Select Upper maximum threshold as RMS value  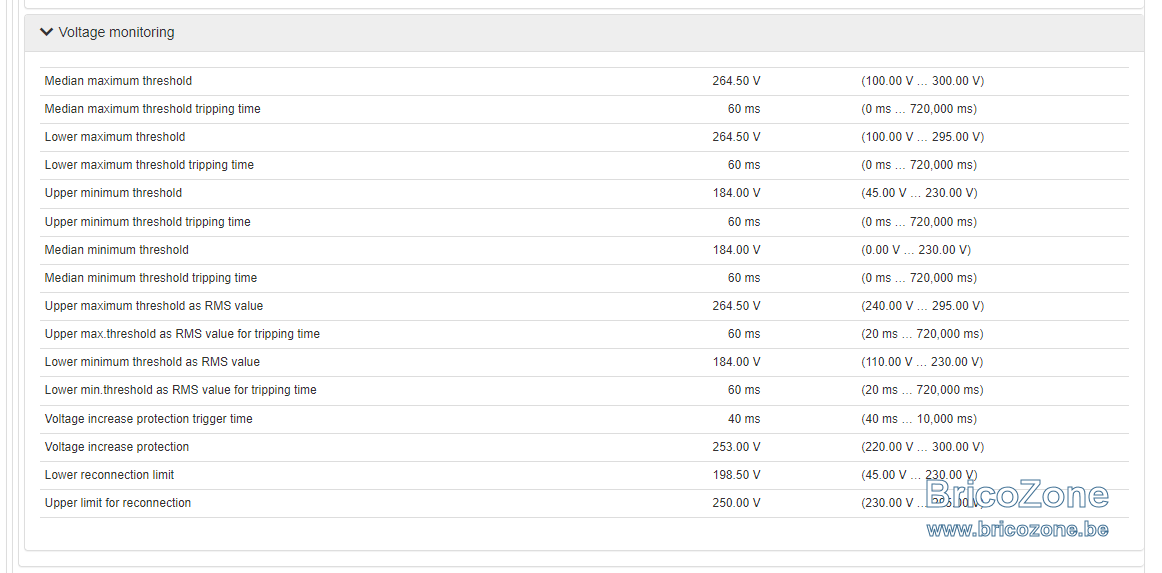[736, 306]
